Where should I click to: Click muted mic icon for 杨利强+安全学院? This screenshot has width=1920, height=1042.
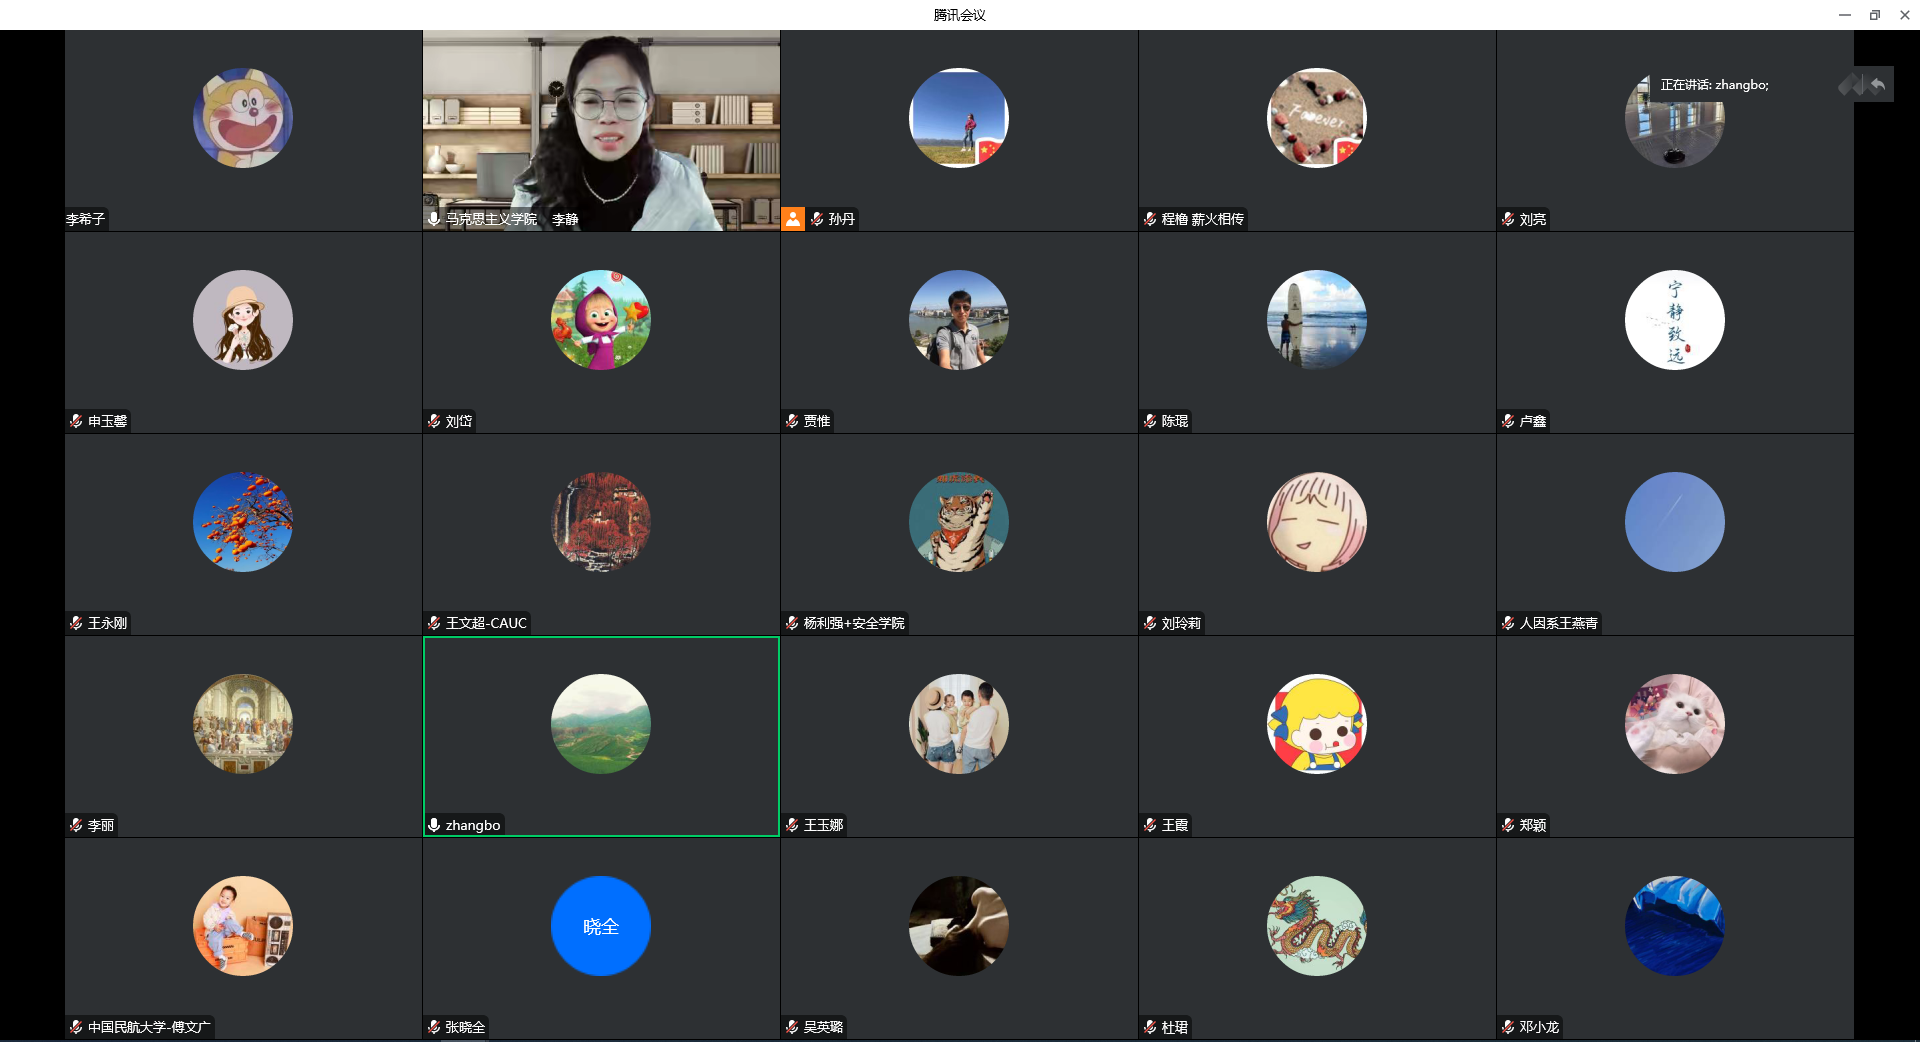(792, 623)
